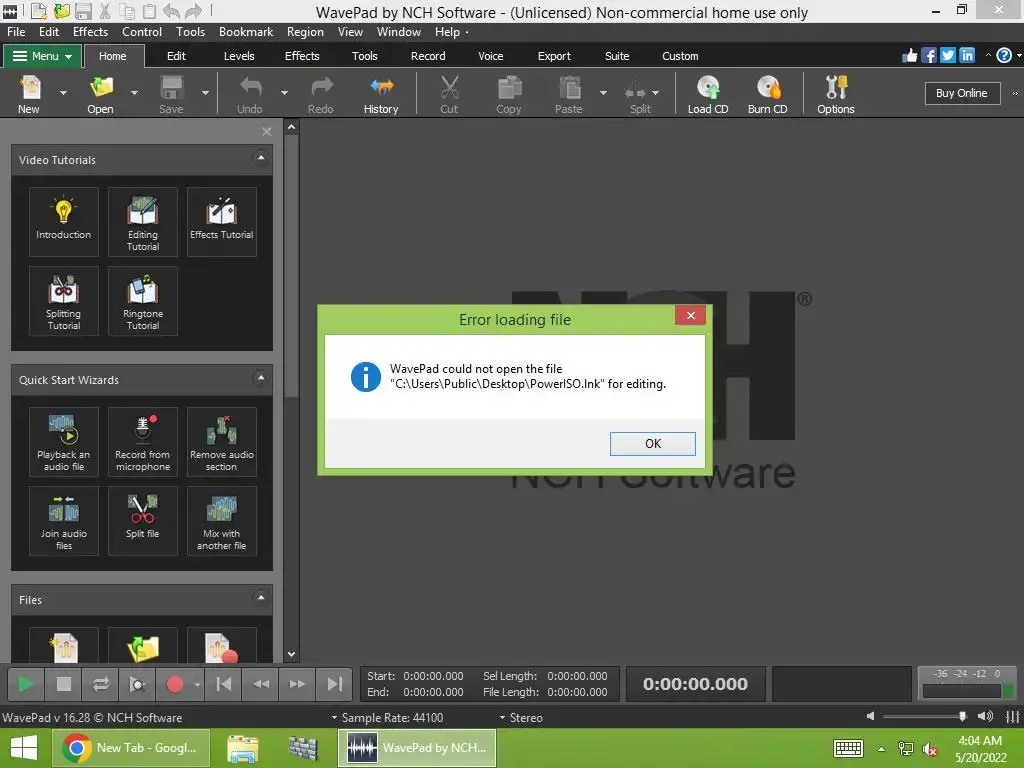Start Join audio files wizard
1024x768 pixels.
click(63, 520)
